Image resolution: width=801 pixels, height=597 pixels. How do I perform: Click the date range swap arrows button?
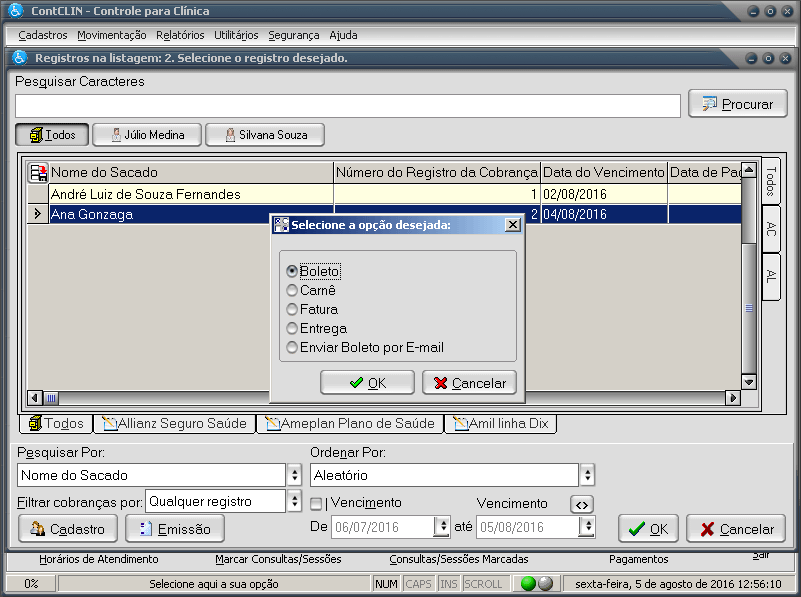click(582, 505)
